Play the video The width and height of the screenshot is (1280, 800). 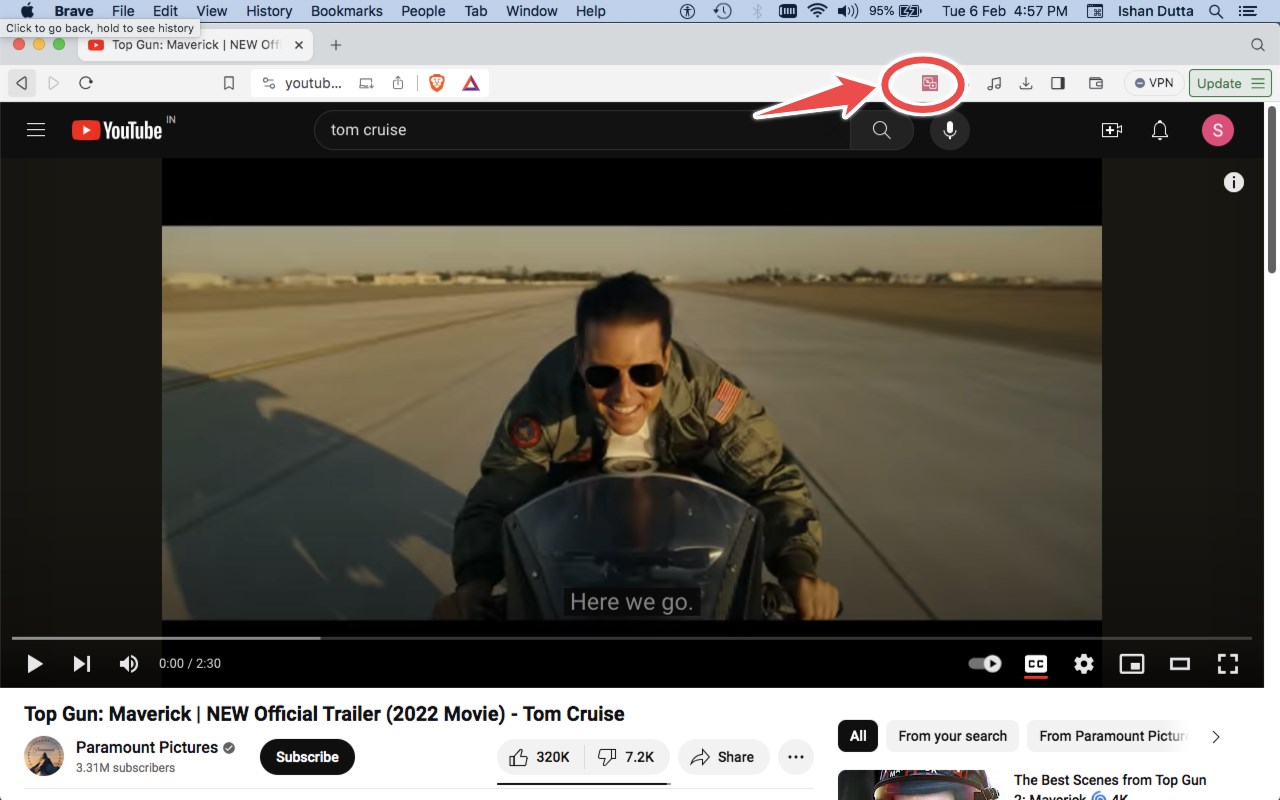point(34,663)
